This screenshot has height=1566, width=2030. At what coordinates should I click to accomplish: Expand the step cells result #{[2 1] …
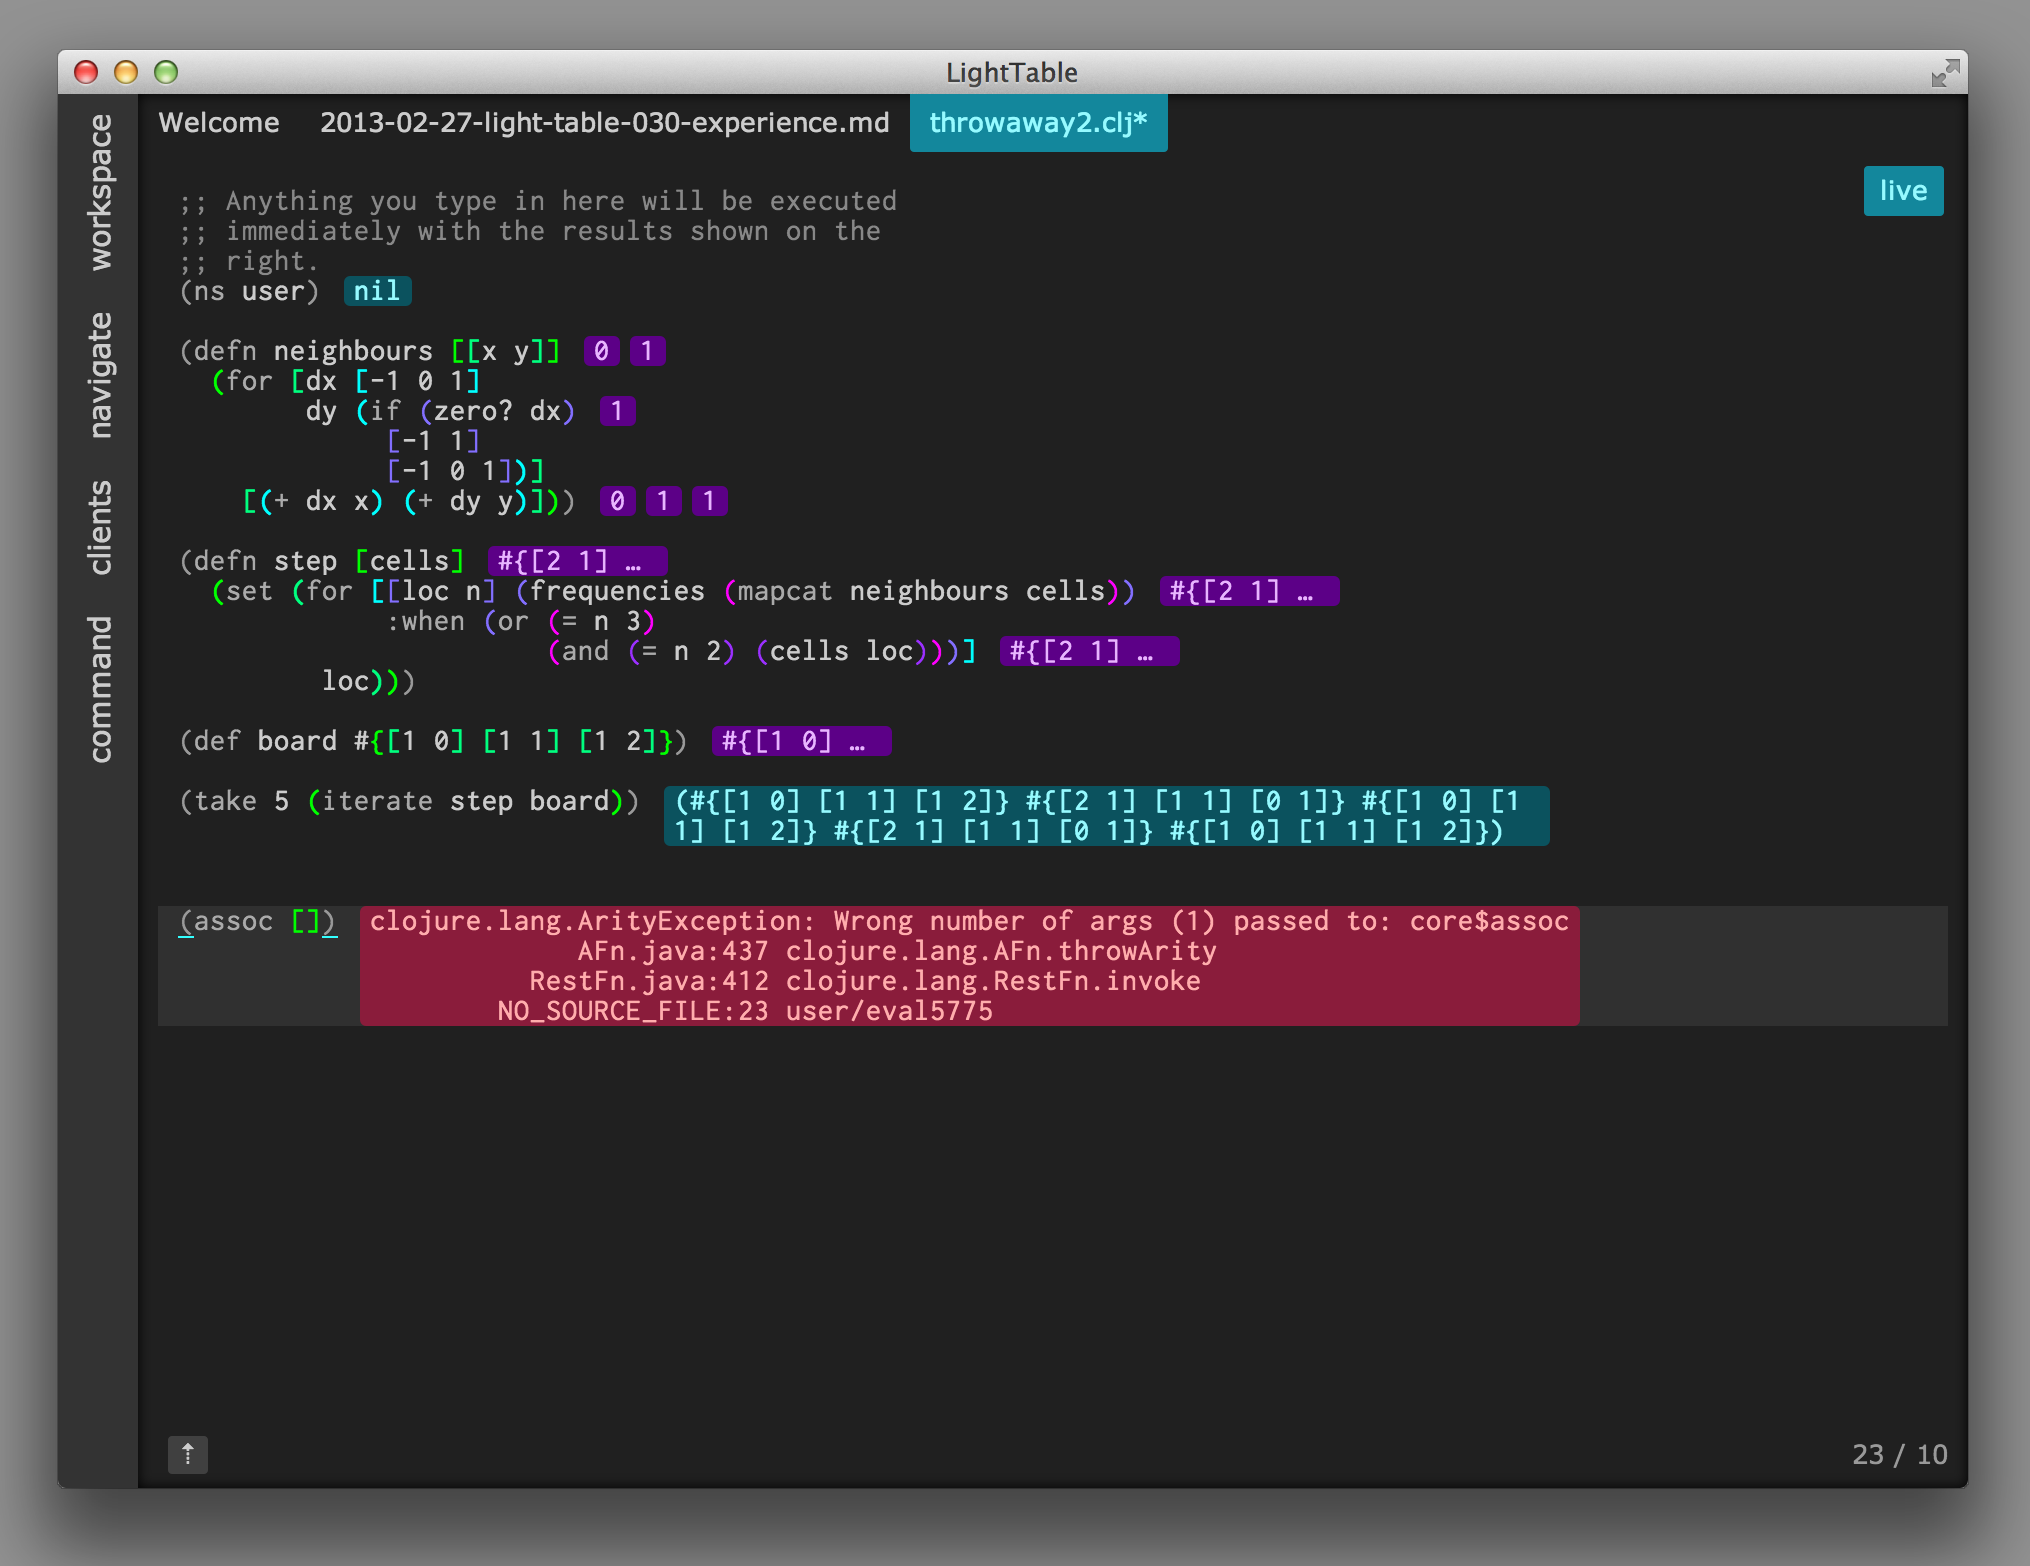click(577, 561)
